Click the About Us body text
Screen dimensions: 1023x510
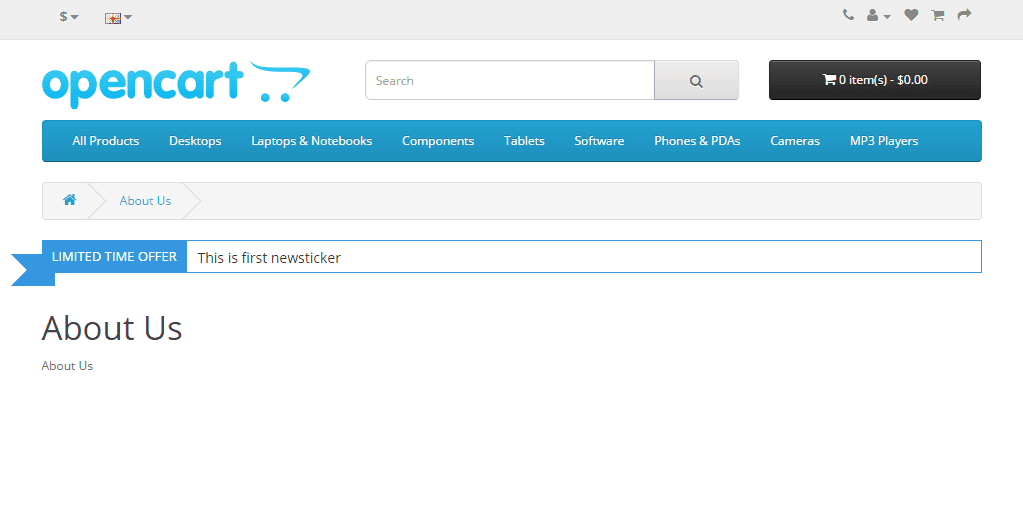click(x=67, y=366)
